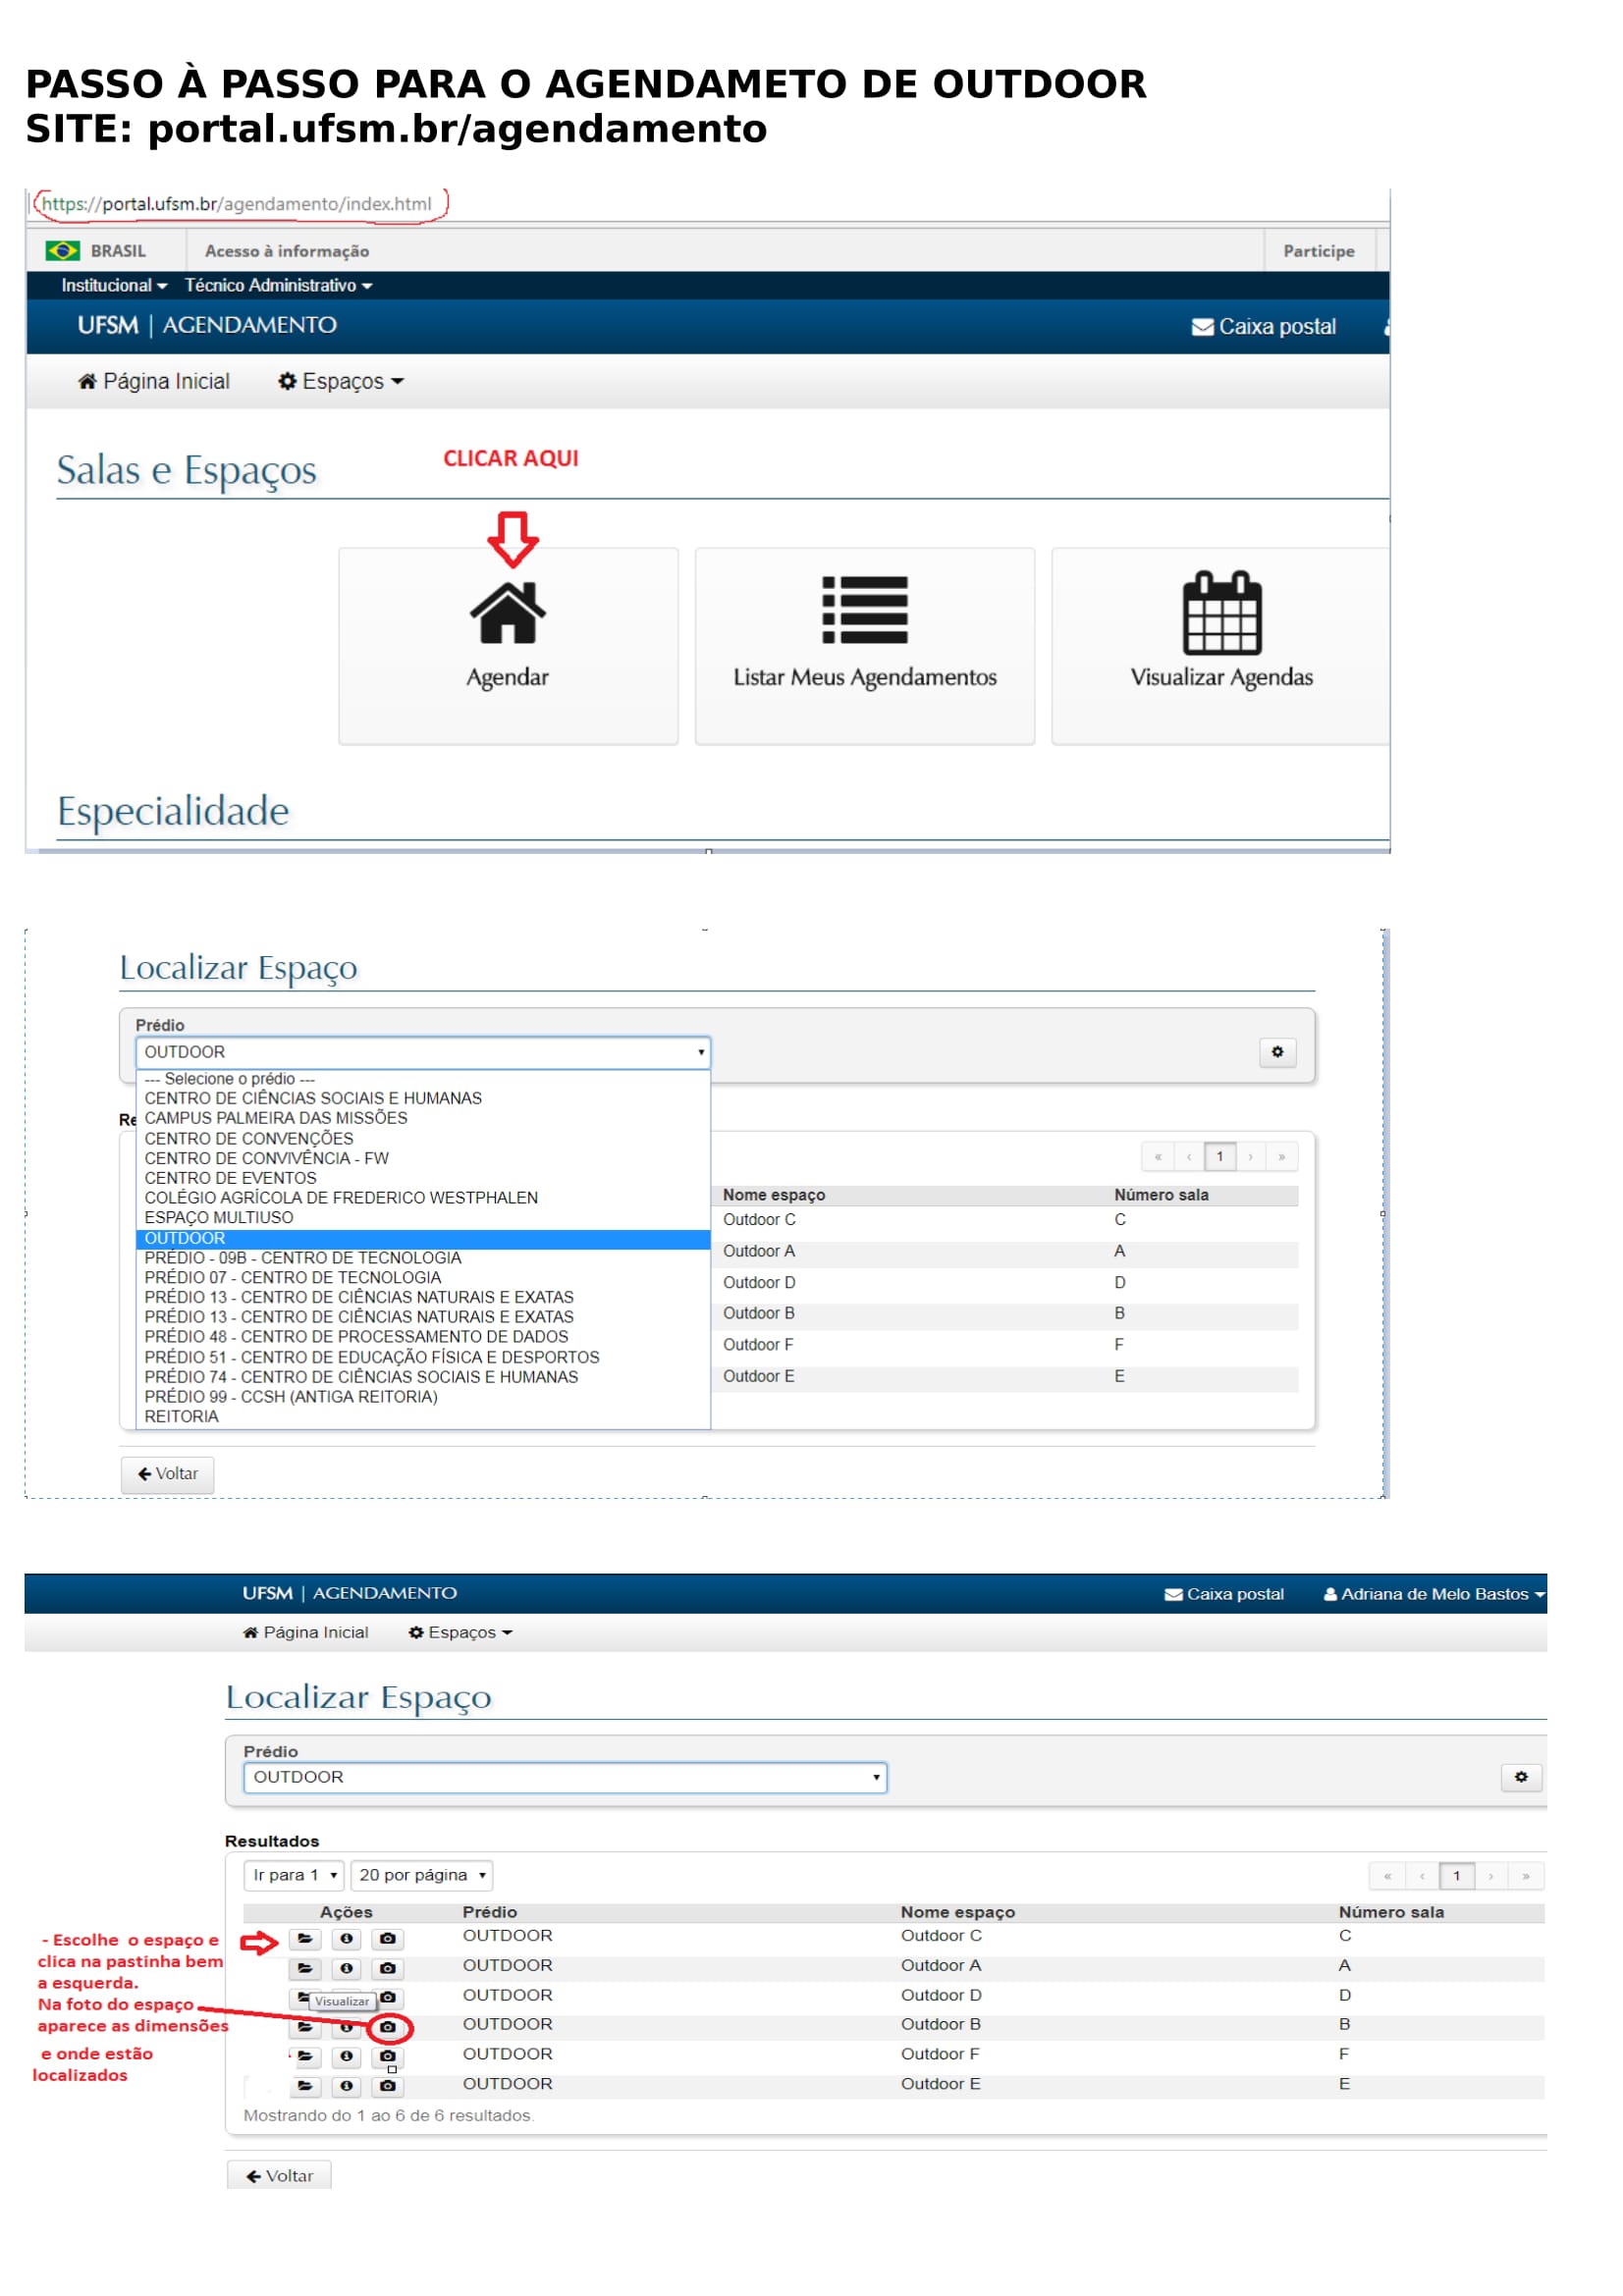Click the gear button beside lower Prédio dropdown
This screenshot has height=2296, width=1623.
click(x=1520, y=1777)
